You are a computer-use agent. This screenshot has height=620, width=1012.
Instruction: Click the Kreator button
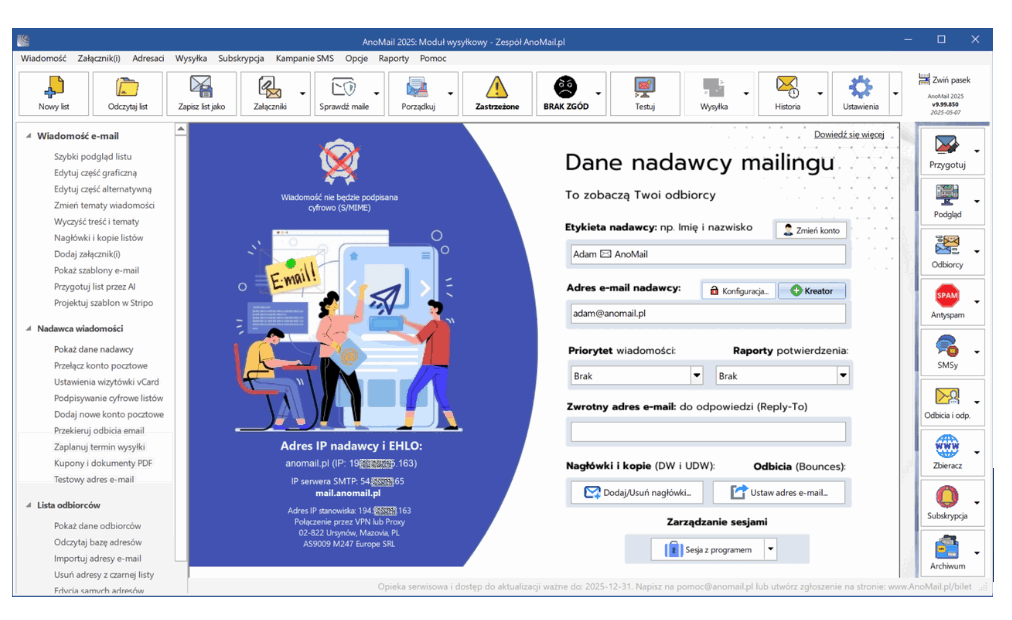[812, 291]
